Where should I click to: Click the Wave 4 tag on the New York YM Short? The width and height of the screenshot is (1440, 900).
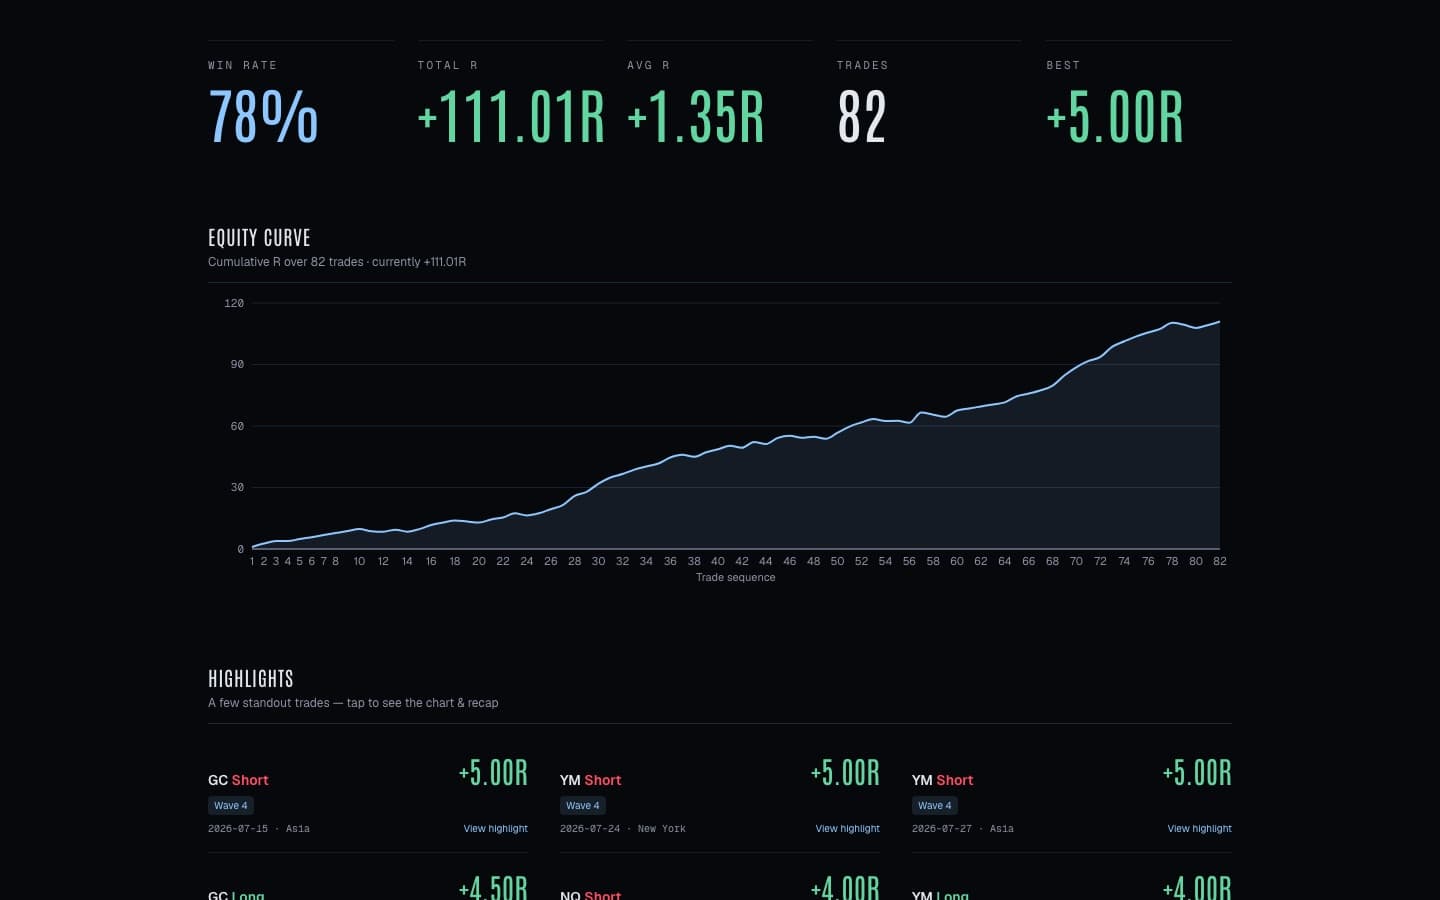[x=583, y=805]
